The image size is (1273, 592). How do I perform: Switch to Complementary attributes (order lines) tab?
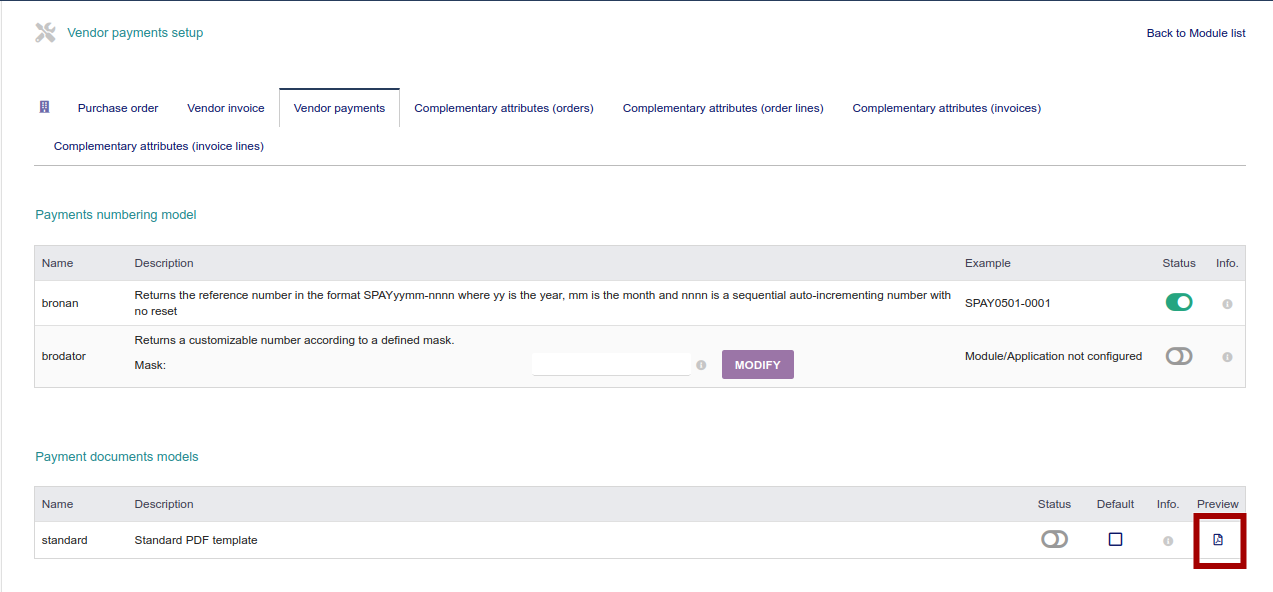(722, 107)
